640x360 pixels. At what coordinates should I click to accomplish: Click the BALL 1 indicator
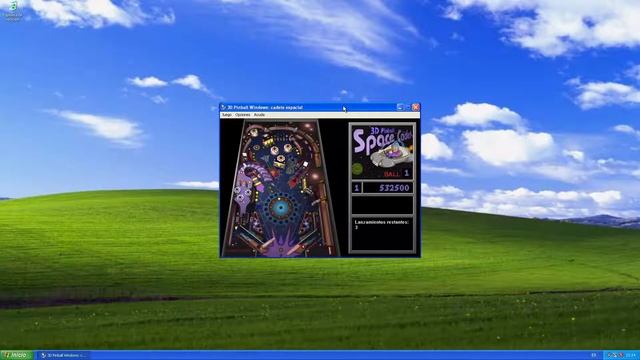[396, 174]
